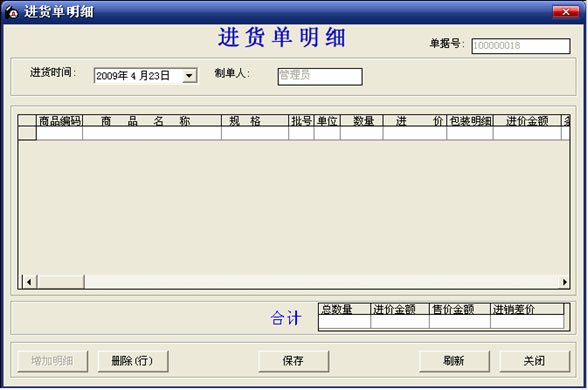This screenshot has height=390, width=588.
Task: Click the empty 商品编码 cell in first row
Action: (x=59, y=133)
